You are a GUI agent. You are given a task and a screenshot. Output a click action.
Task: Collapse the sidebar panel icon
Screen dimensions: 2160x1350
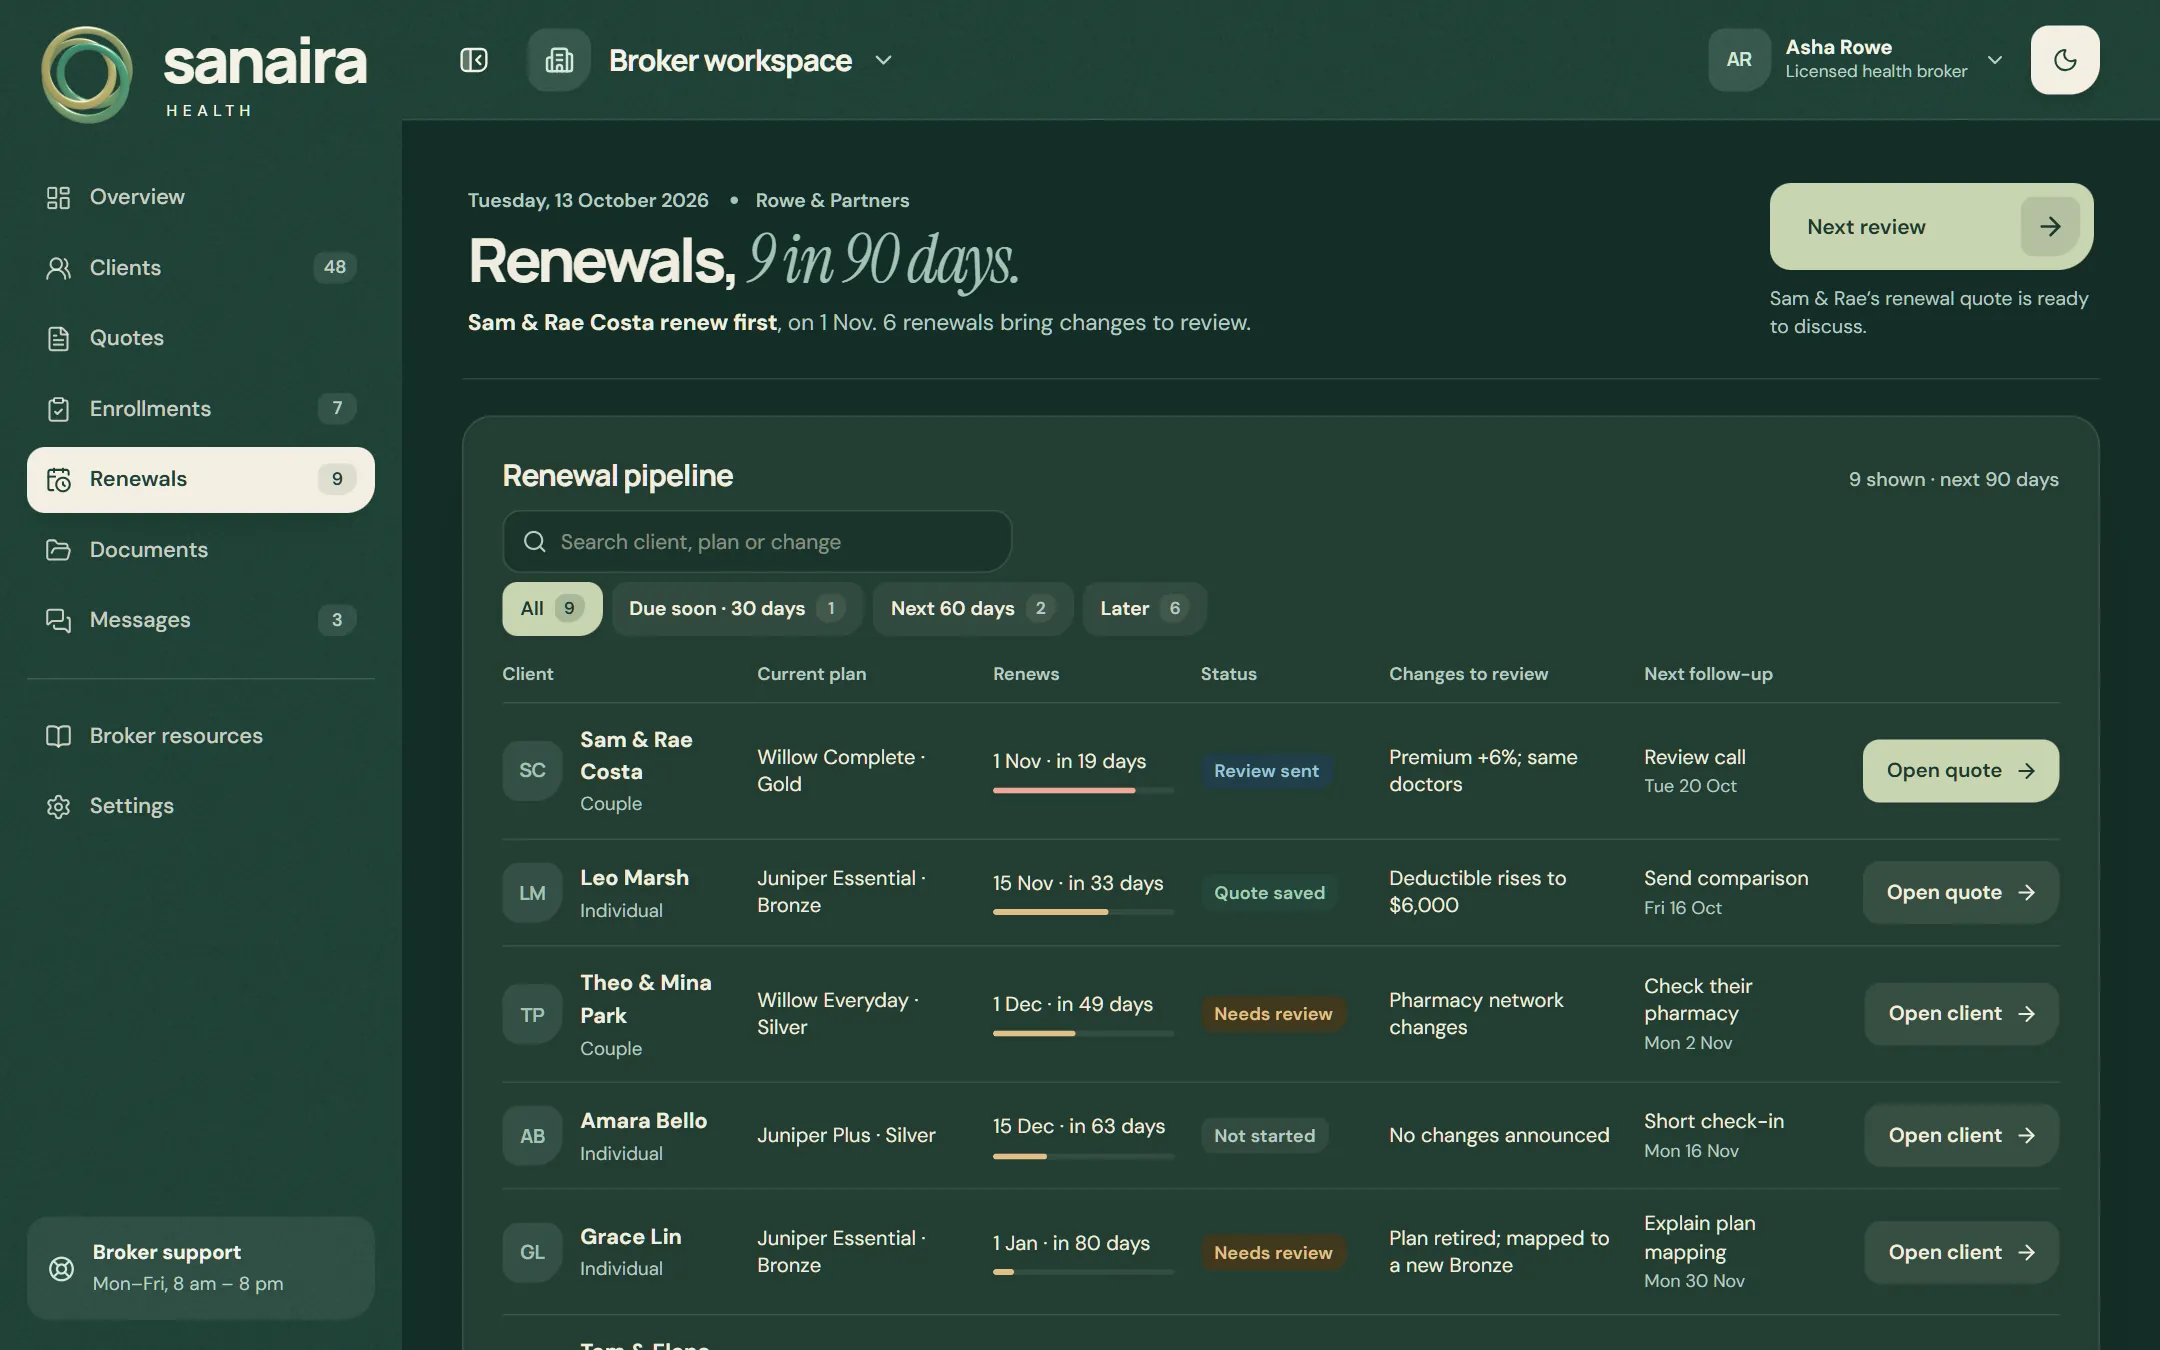(x=474, y=60)
